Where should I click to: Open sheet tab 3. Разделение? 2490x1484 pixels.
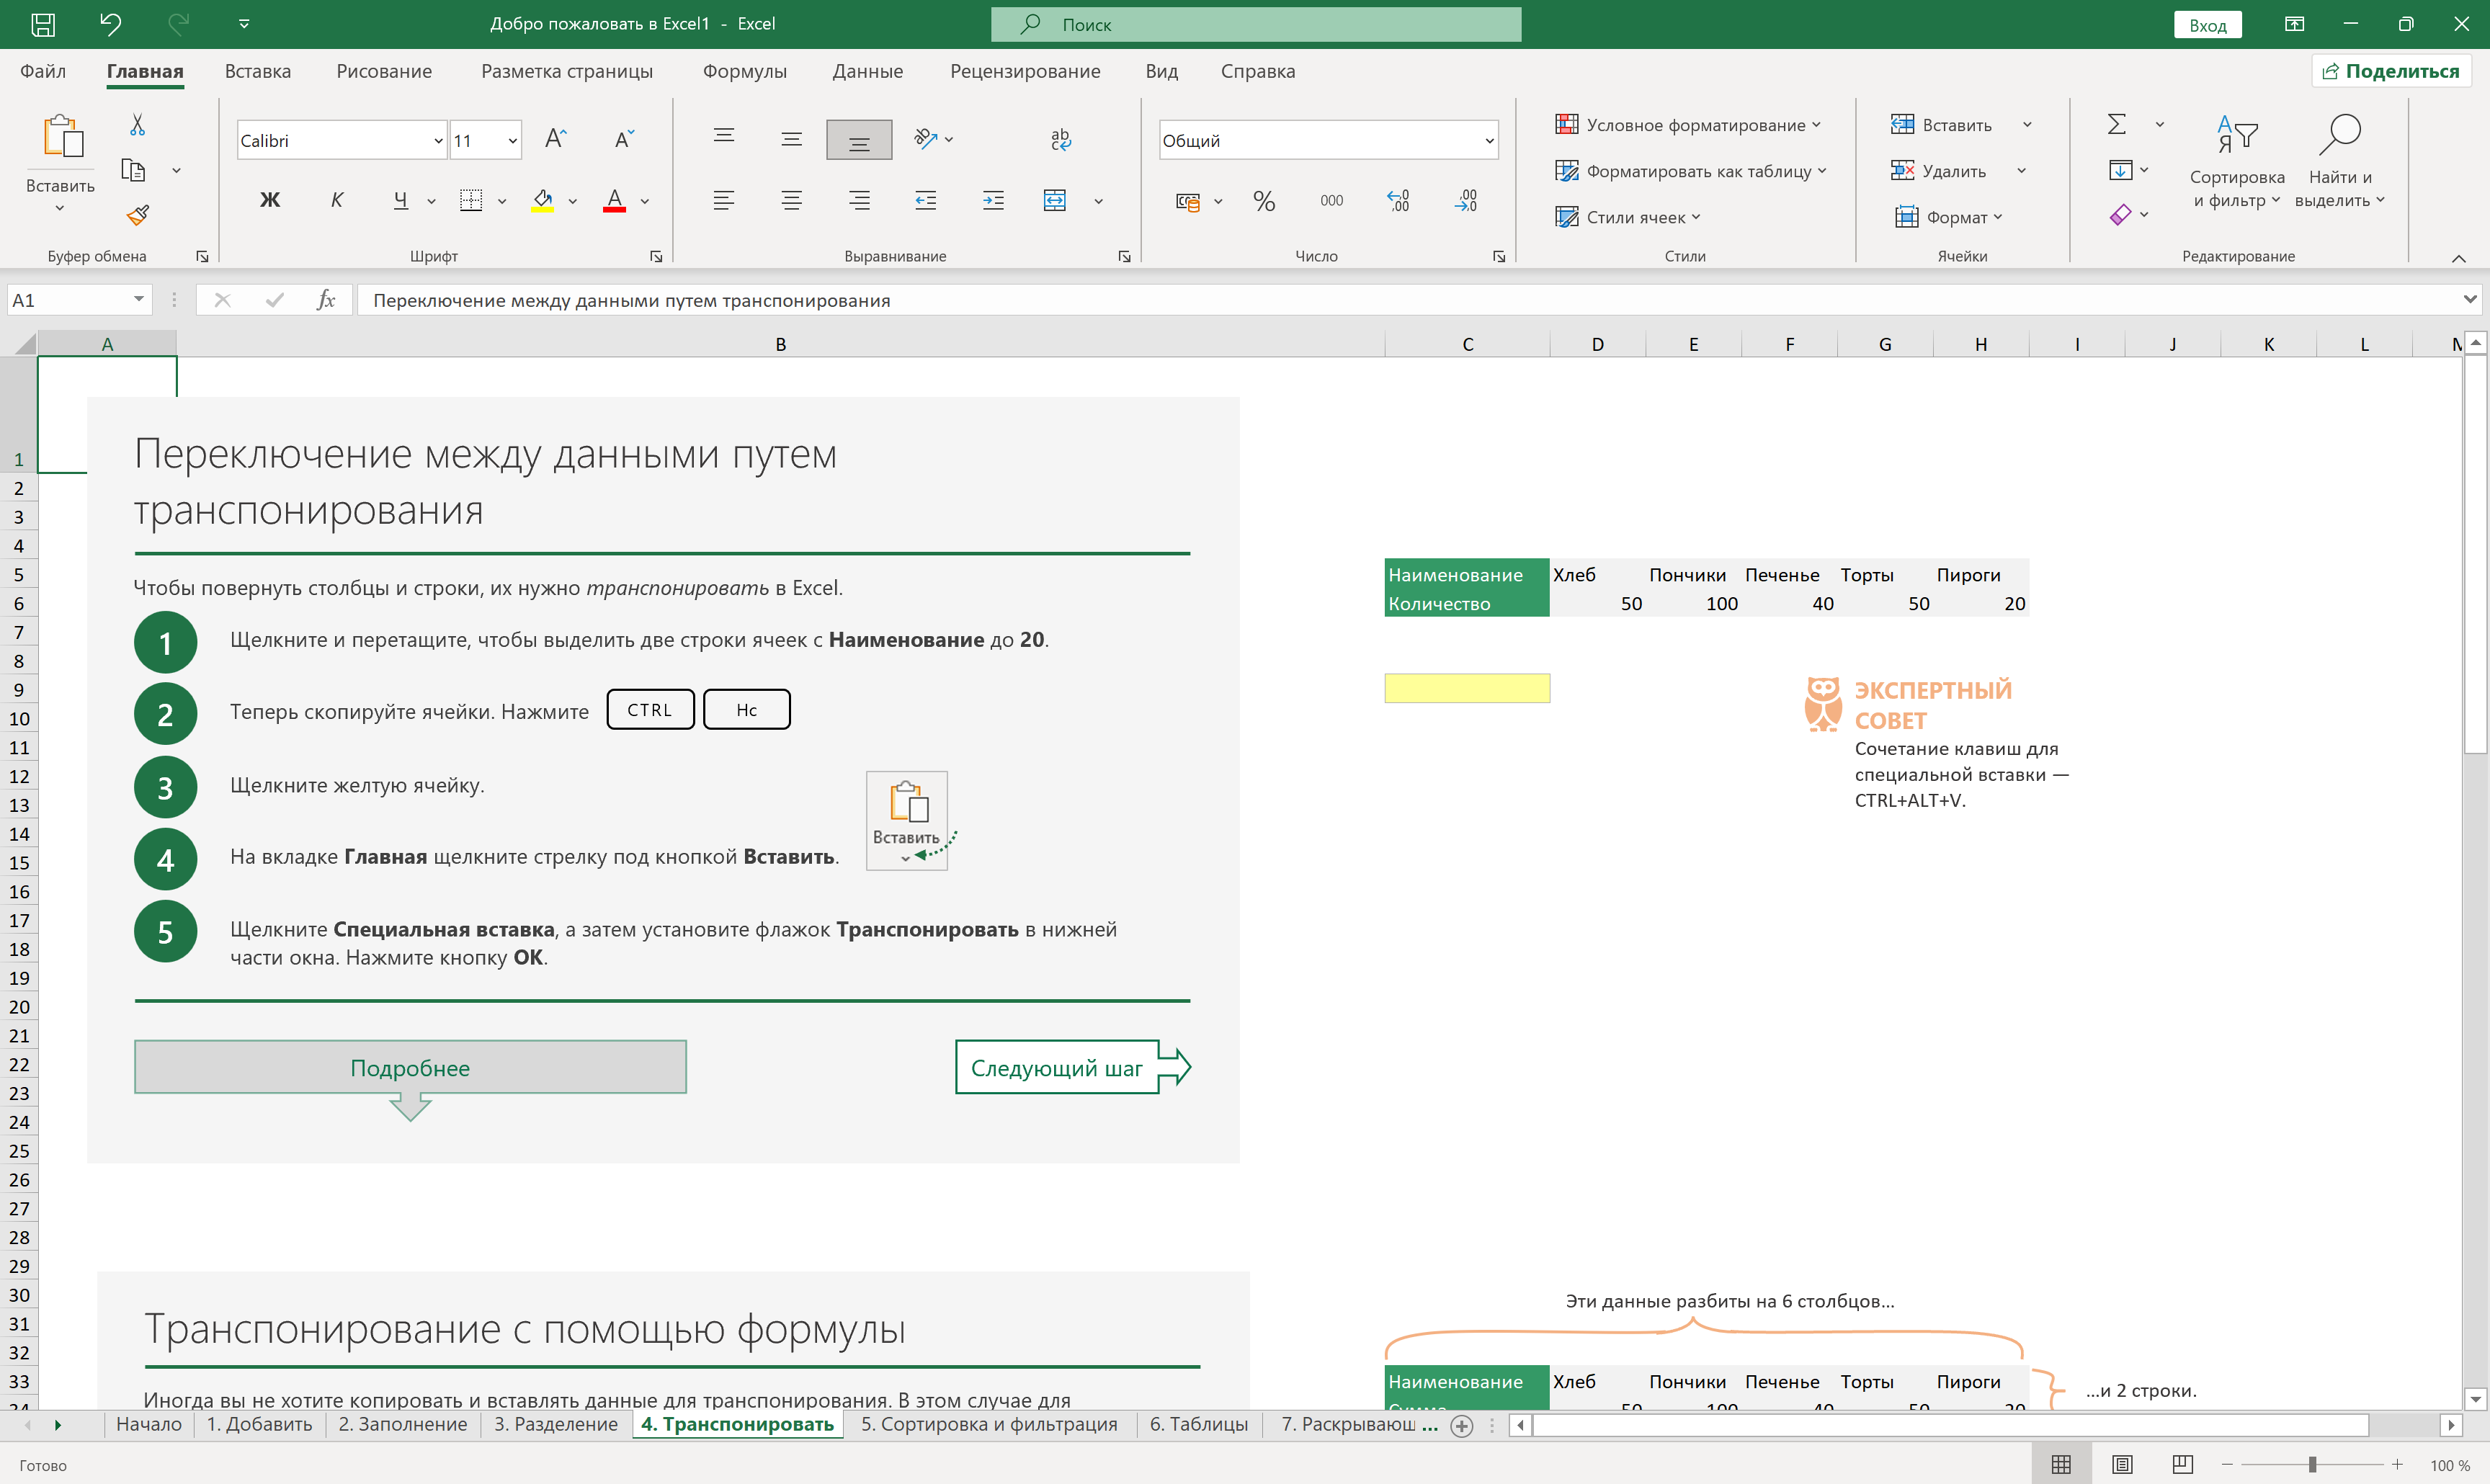556,1424
